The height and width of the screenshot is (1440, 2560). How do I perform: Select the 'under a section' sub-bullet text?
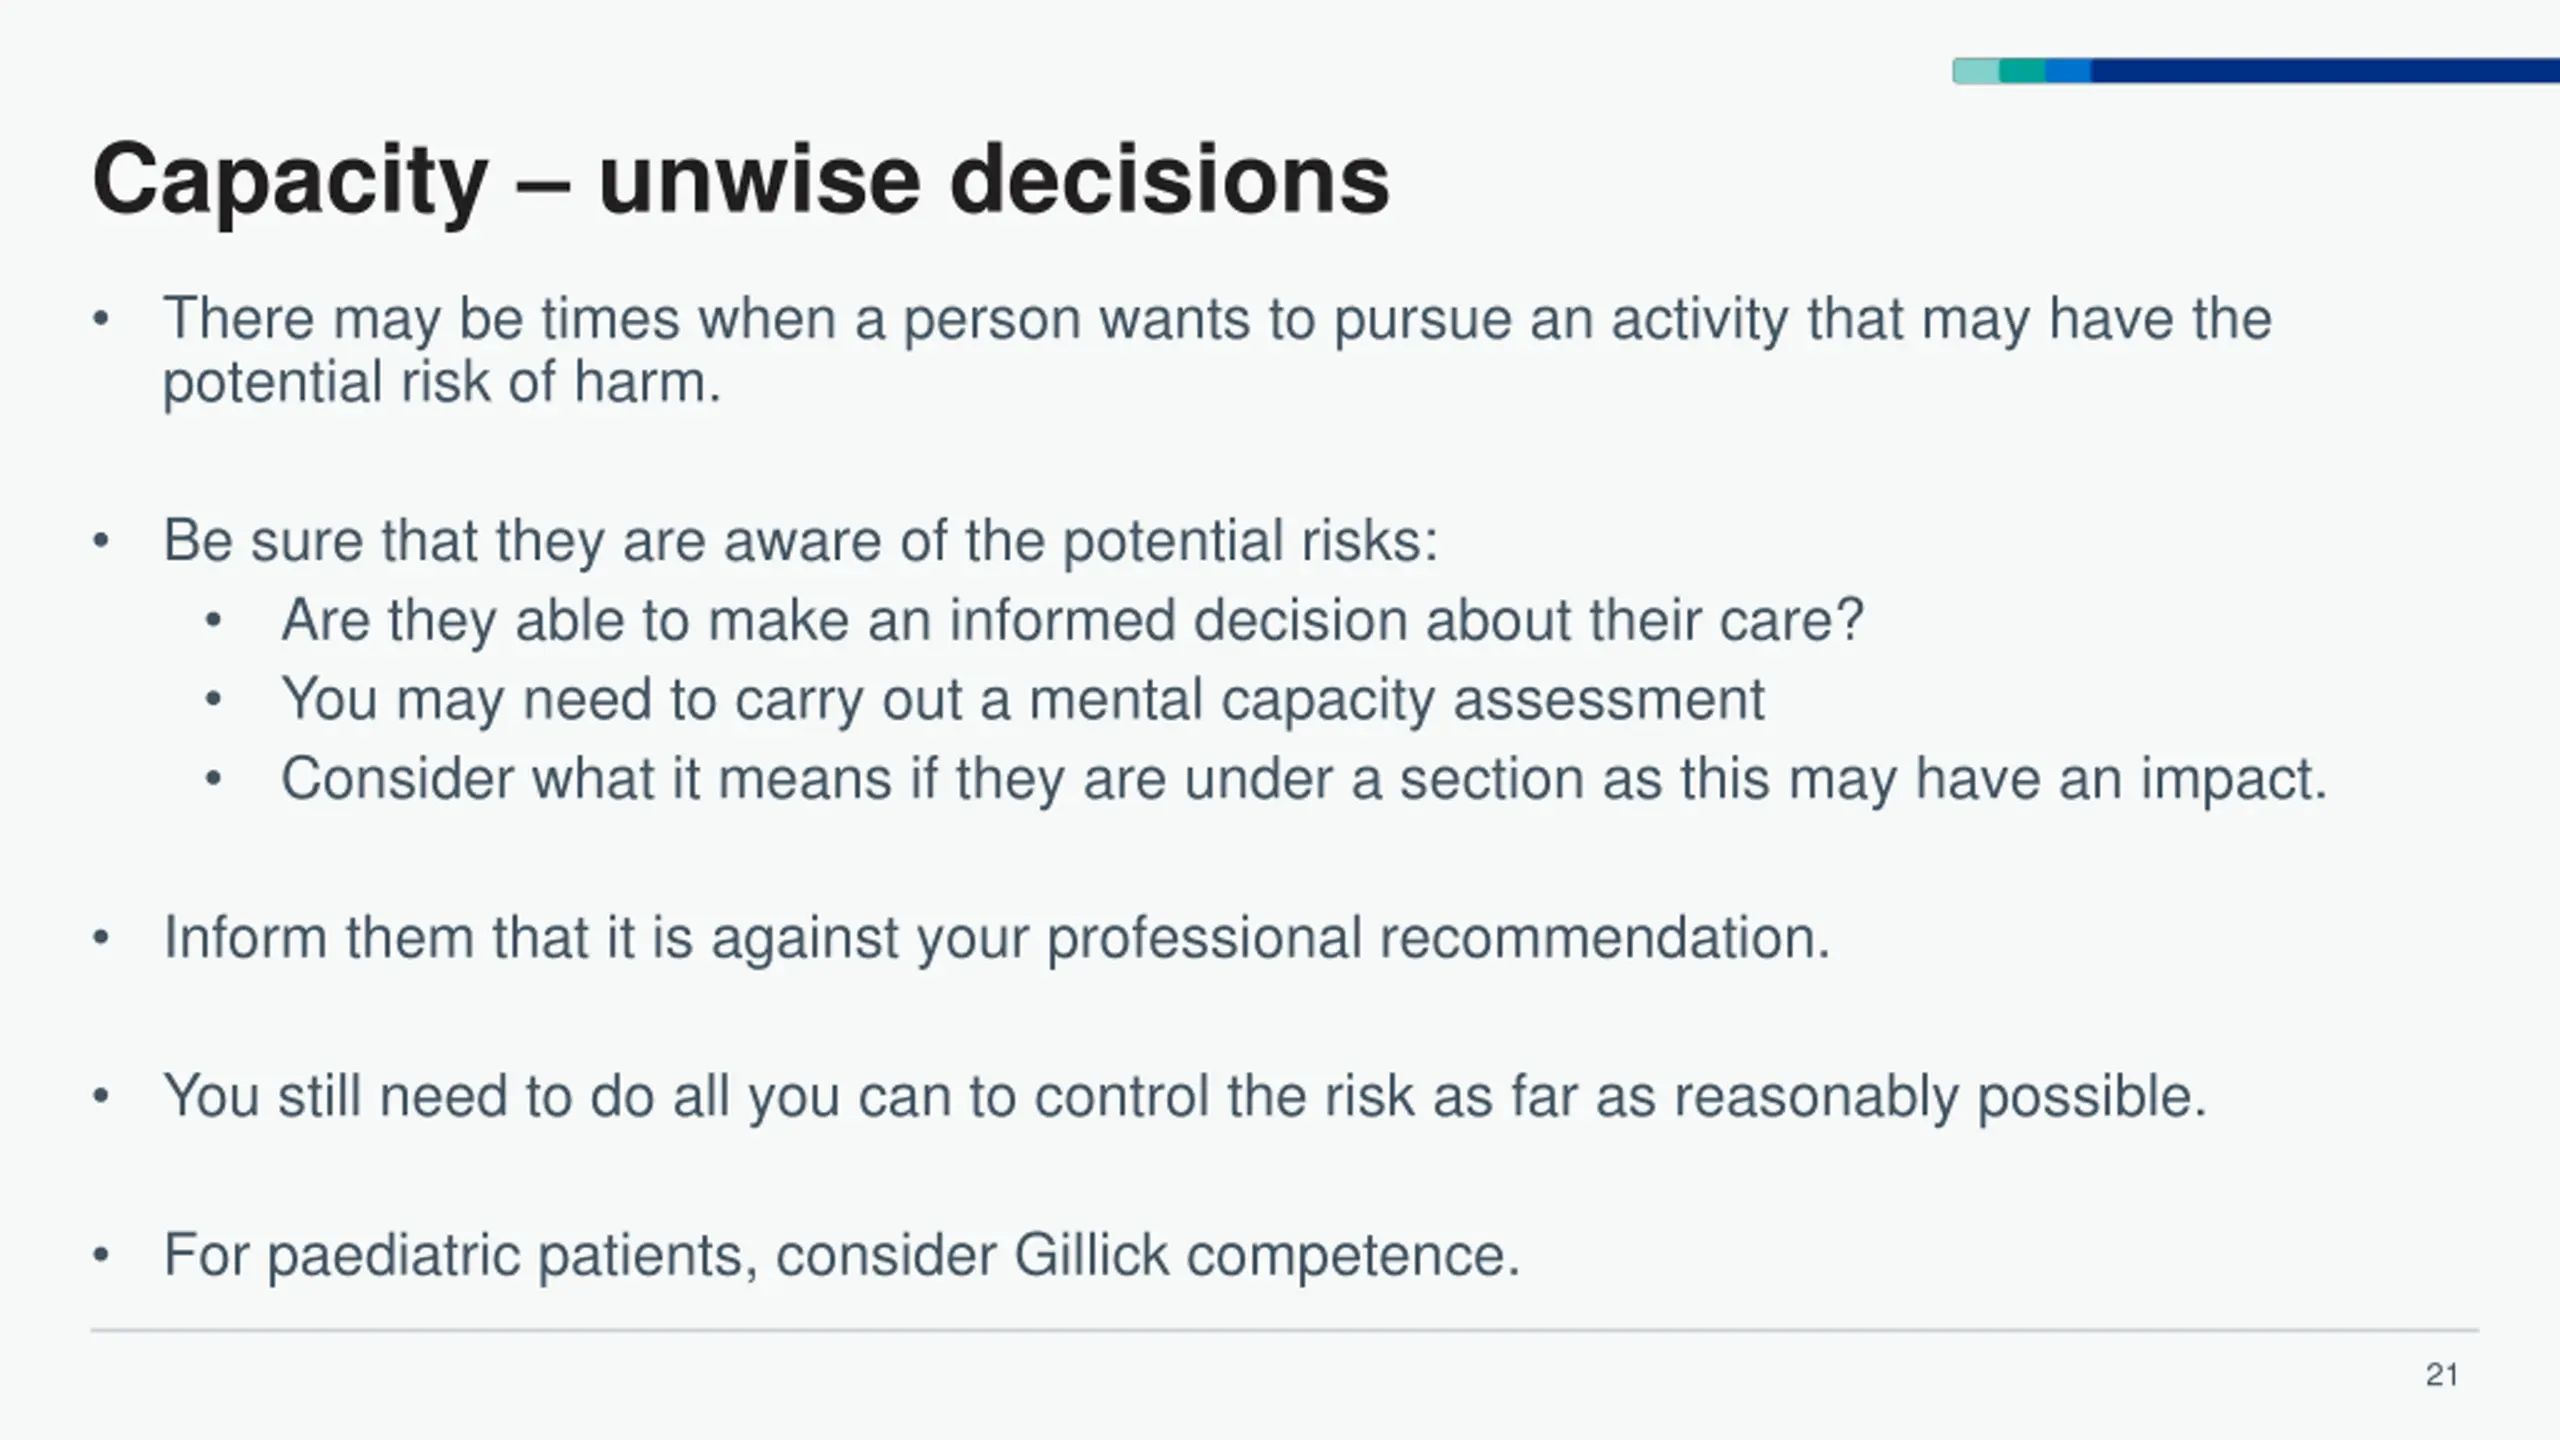coord(1304,779)
